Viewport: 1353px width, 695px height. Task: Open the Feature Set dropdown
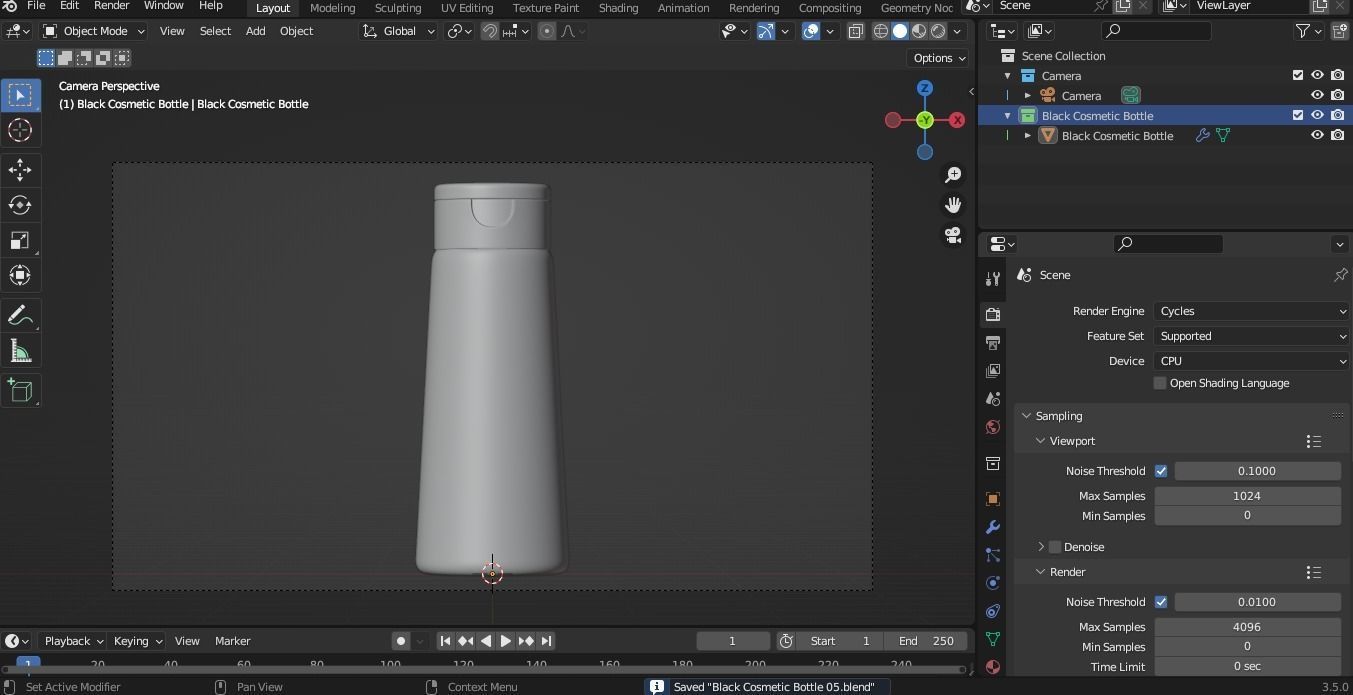pos(1252,336)
